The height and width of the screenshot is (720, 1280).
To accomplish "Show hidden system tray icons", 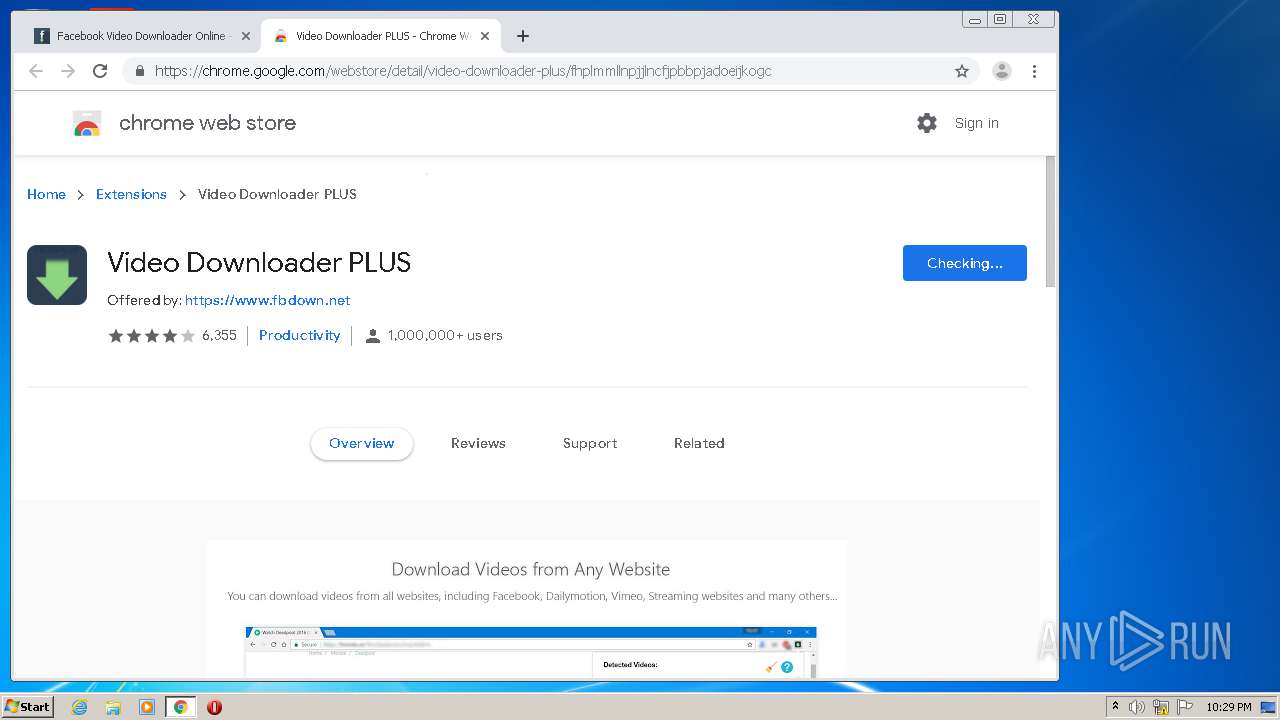I will pyautogui.click(x=1115, y=707).
